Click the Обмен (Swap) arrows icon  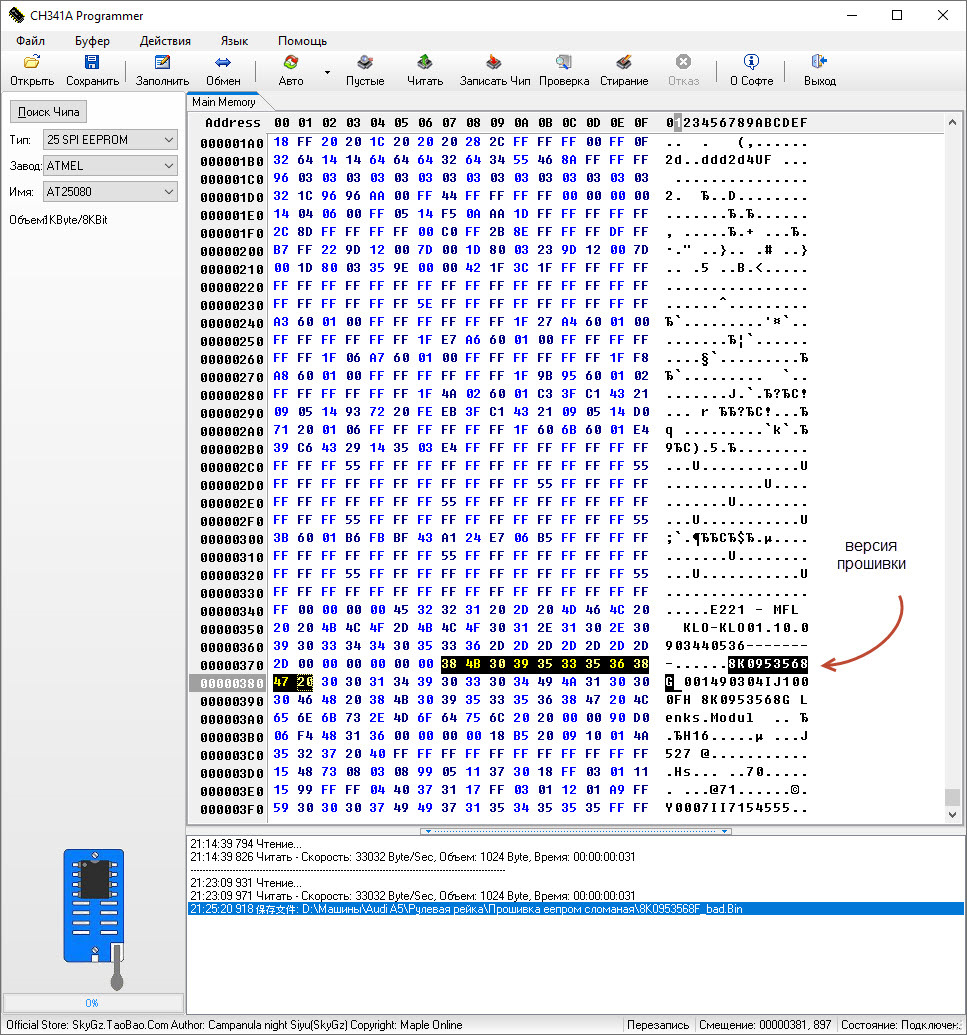223,63
